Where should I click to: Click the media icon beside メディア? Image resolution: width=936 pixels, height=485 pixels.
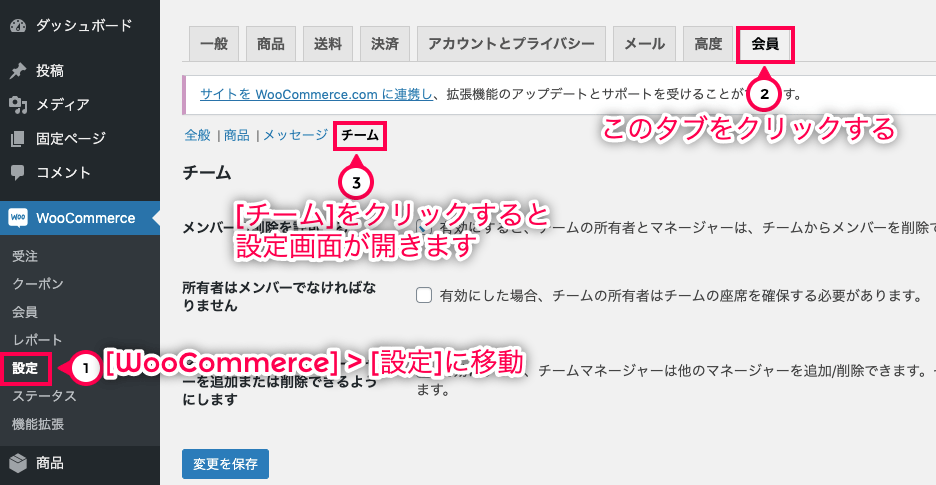point(19,105)
